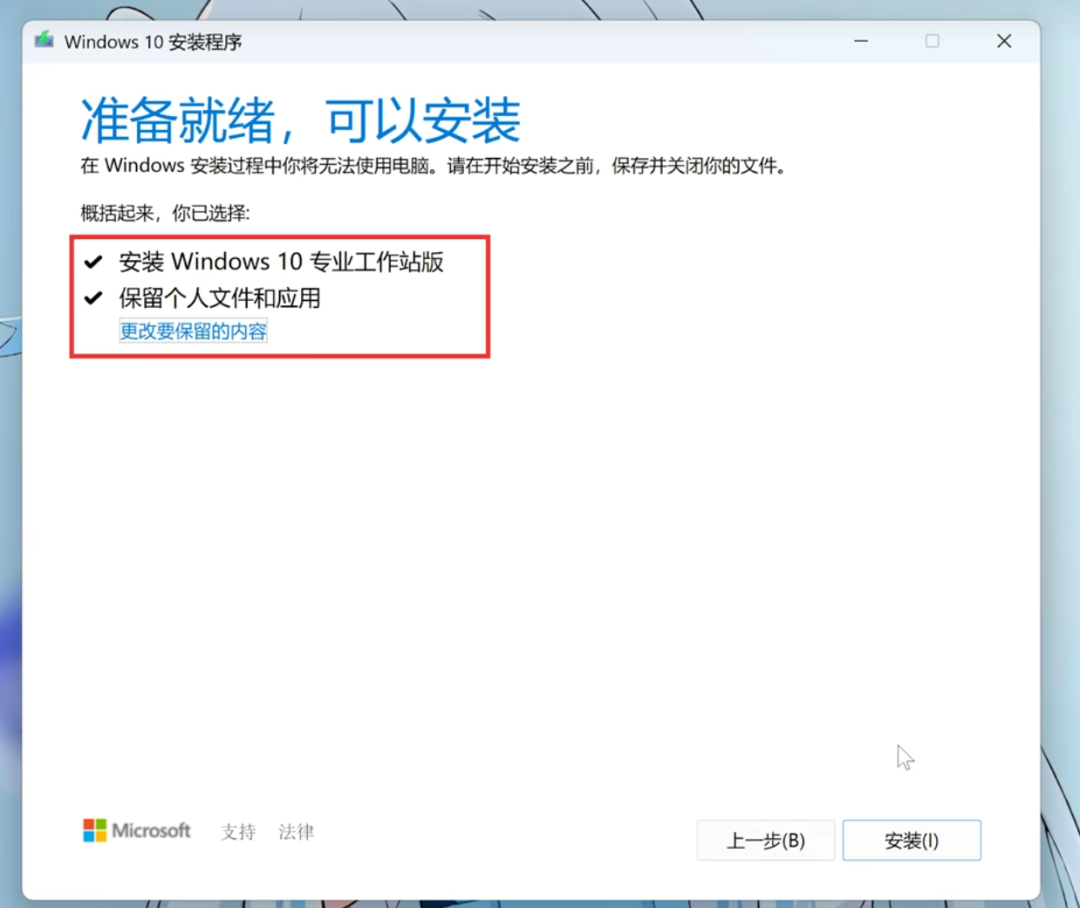The width and height of the screenshot is (1080, 908).
Task: Start installation with the 安装(I) button
Action: [x=911, y=841]
